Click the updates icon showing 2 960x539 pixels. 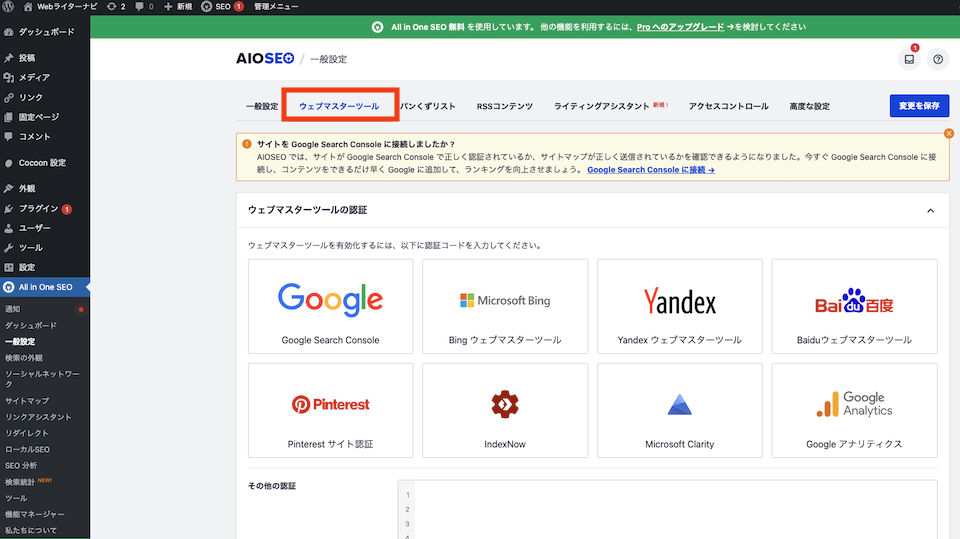click(116, 7)
